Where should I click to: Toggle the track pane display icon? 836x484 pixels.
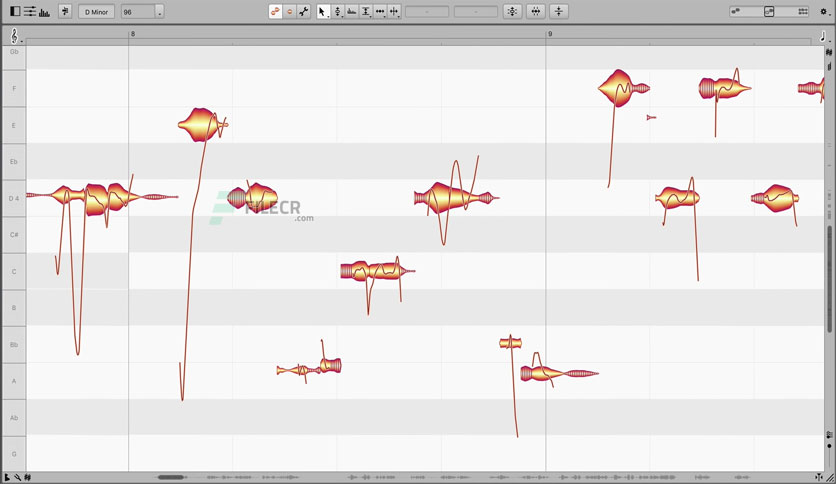tap(15, 11)
